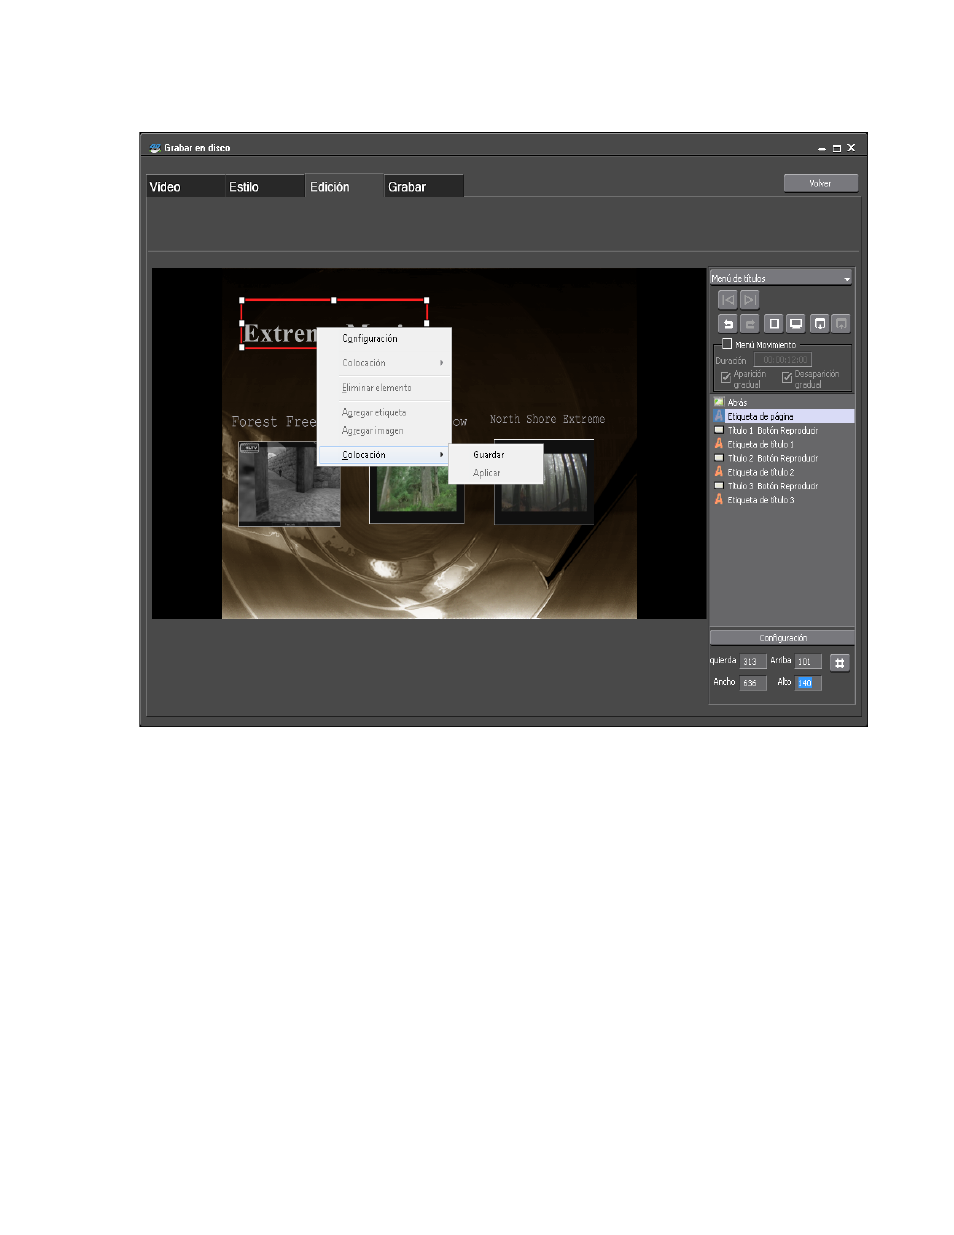Toggle the safe area frame icon
This screenshot has width=954, height=1235.
[774, 324]
